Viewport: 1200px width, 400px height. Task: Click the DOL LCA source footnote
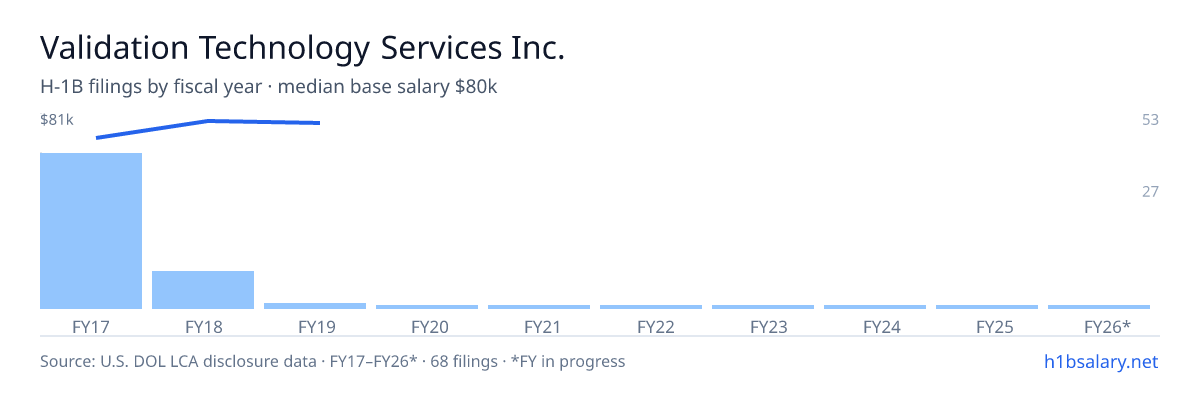click(x=332, y=361)
